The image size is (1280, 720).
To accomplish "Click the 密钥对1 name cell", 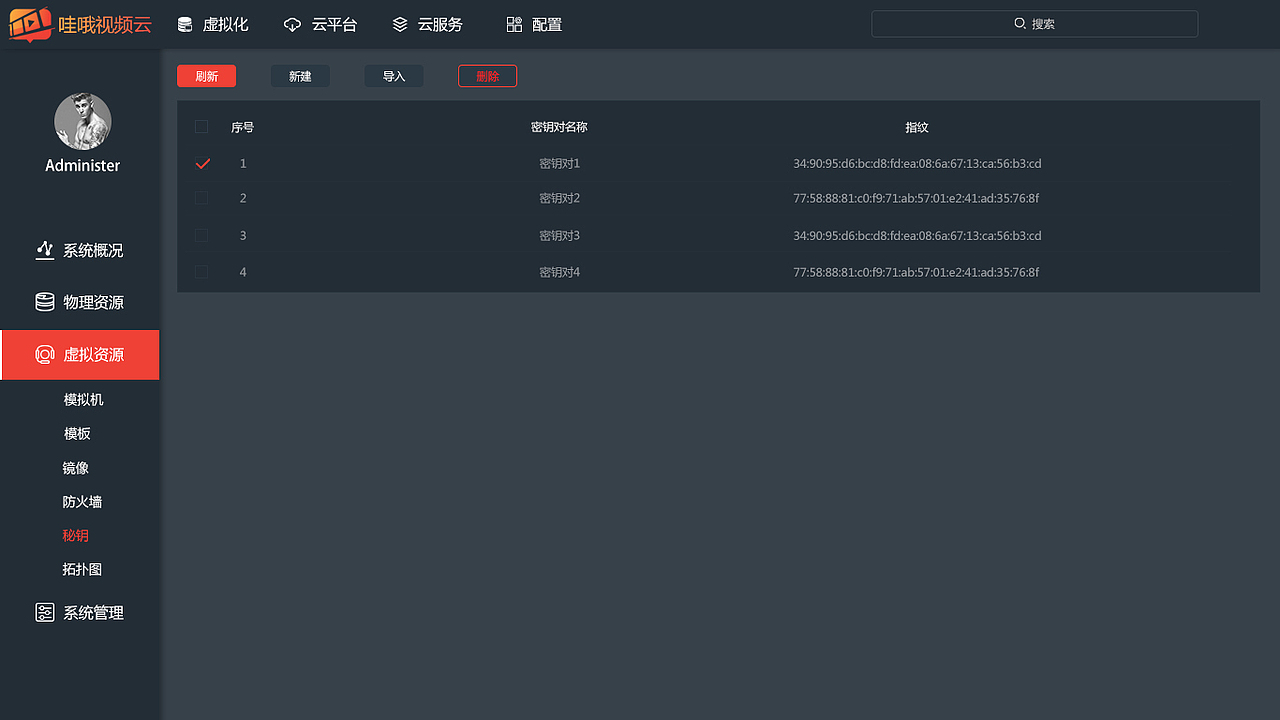I will coord(559,163).
